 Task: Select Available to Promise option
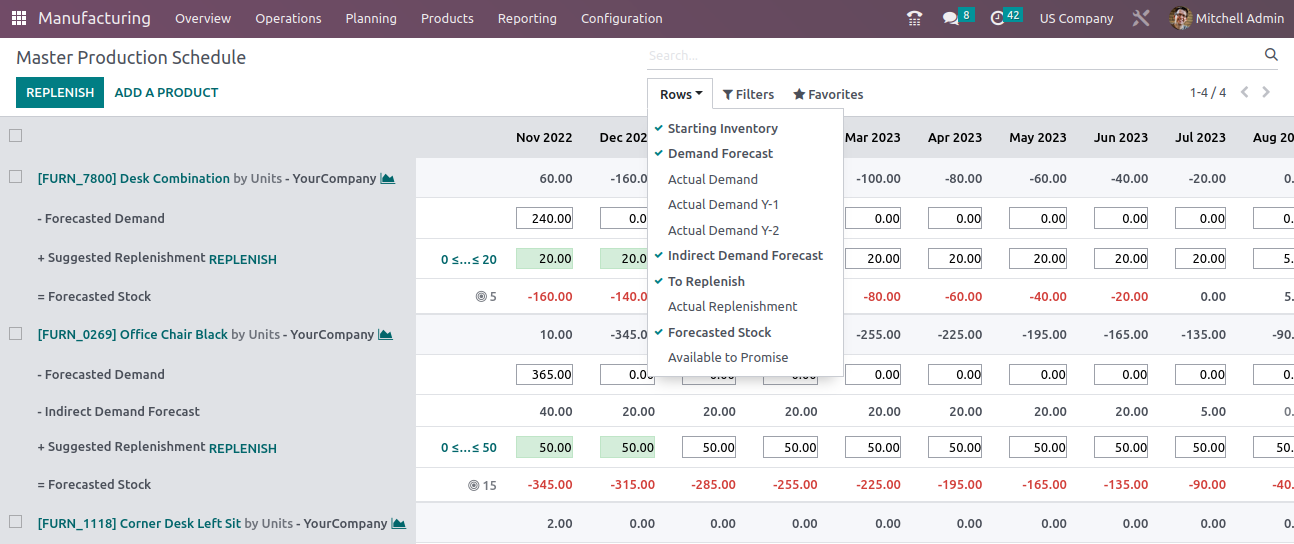[727, 358]
